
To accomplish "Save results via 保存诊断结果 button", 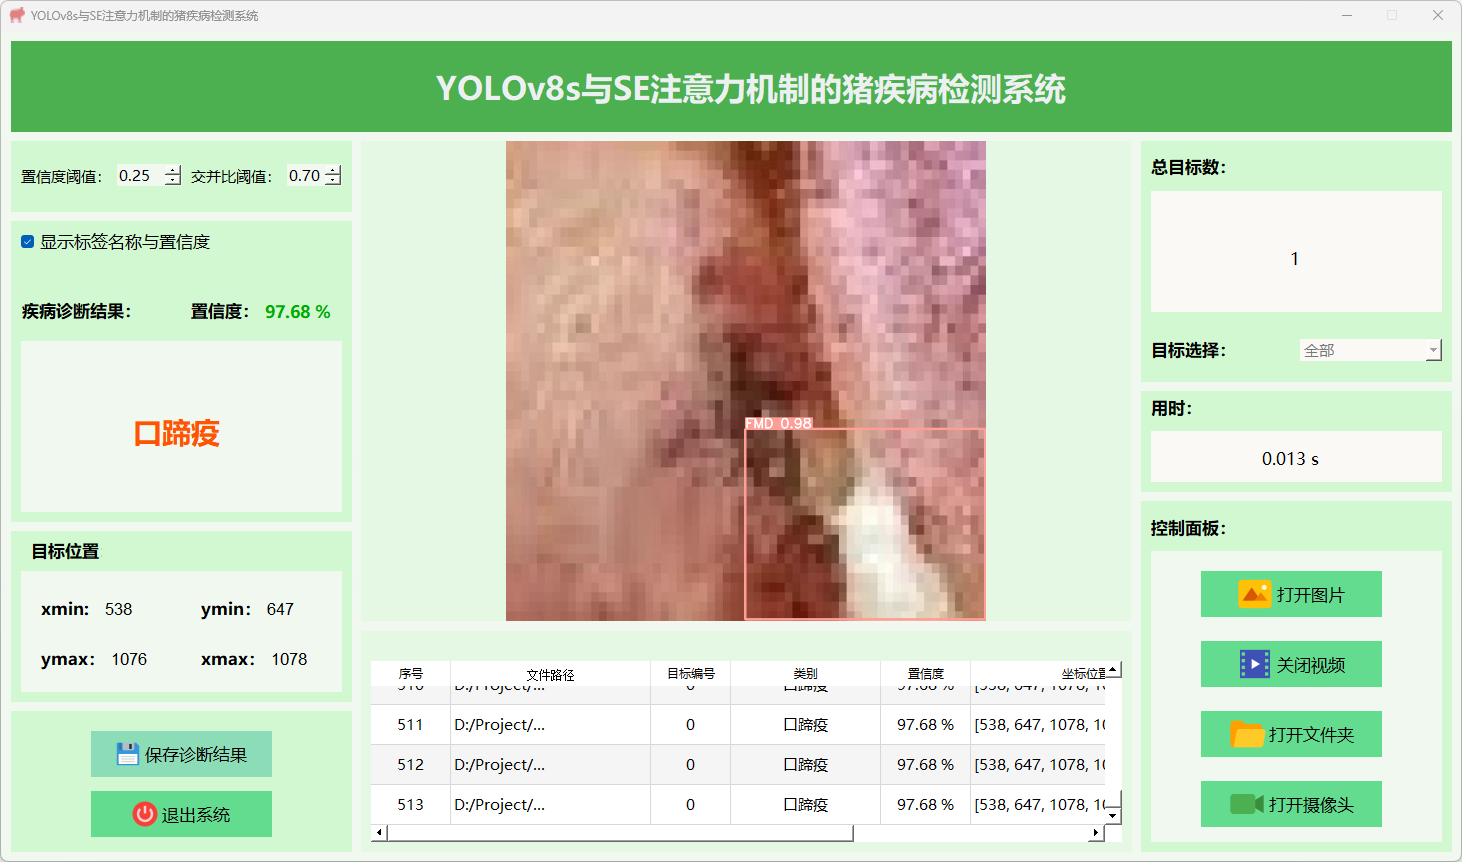I will click(x=181, y=754).
